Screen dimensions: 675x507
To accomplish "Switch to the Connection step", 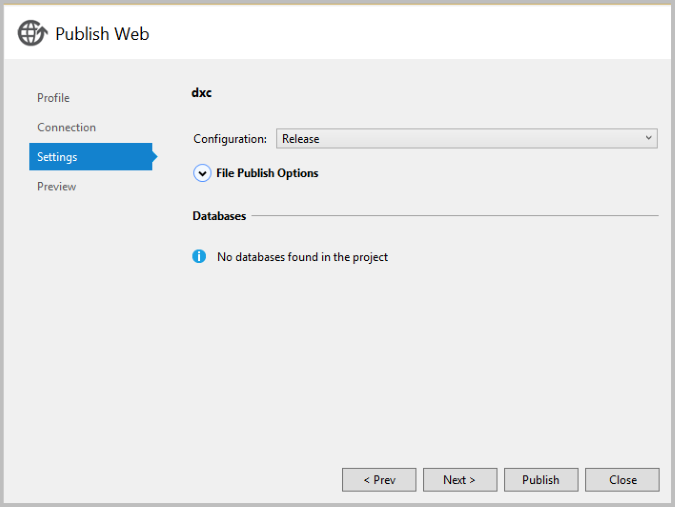I will [66, 127].
